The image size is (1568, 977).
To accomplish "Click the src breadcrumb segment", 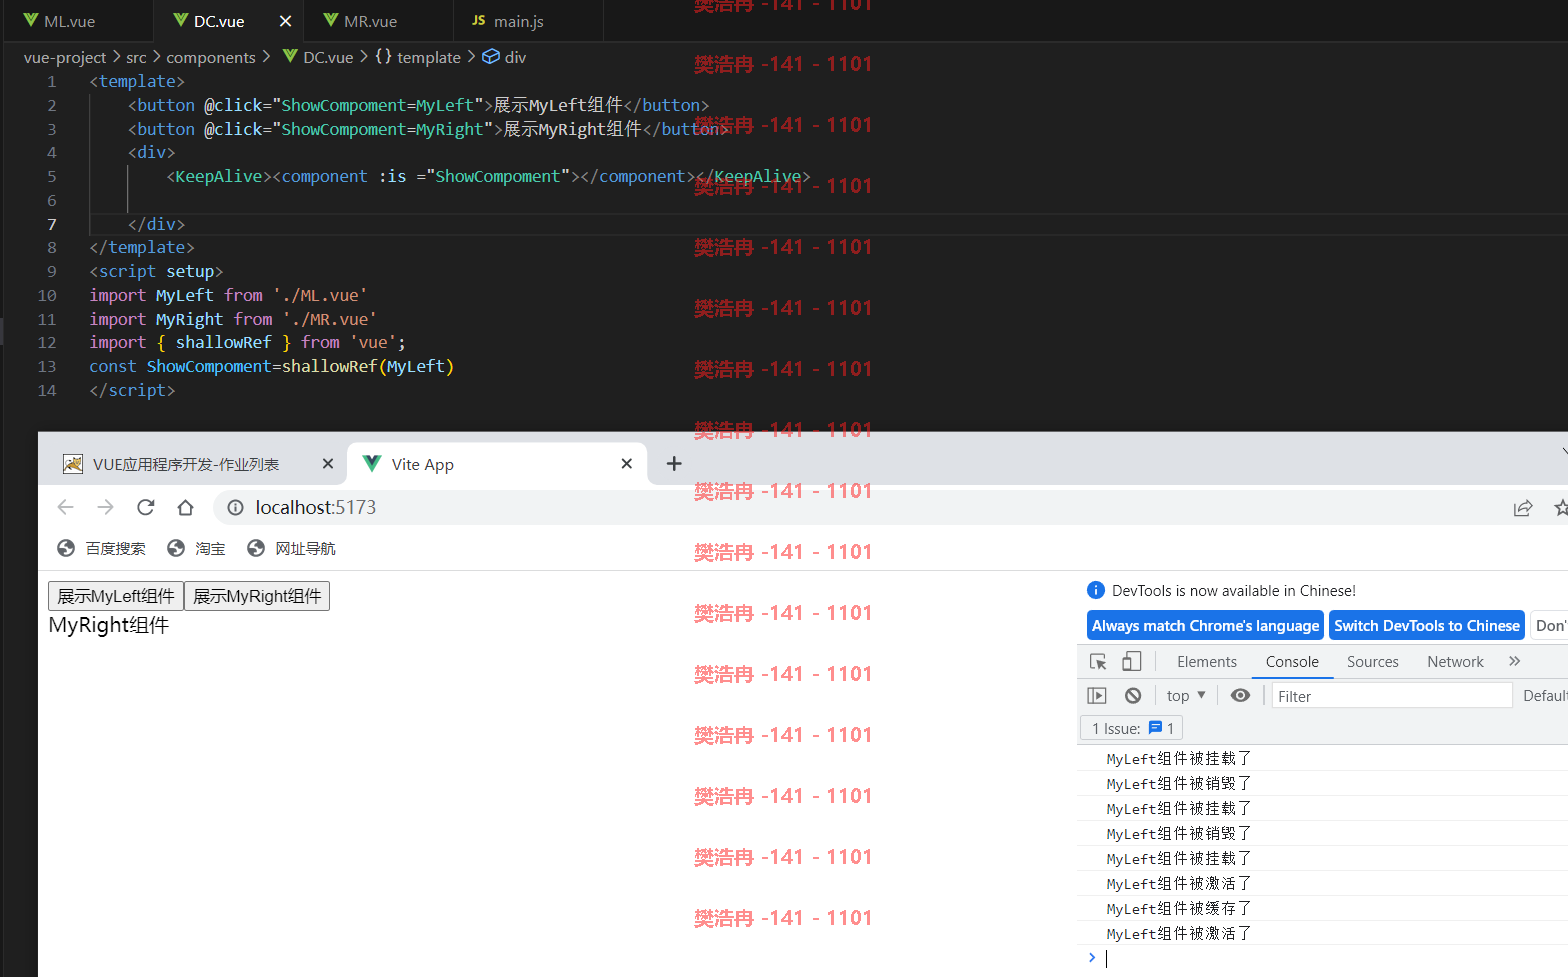I will point(136,57).
